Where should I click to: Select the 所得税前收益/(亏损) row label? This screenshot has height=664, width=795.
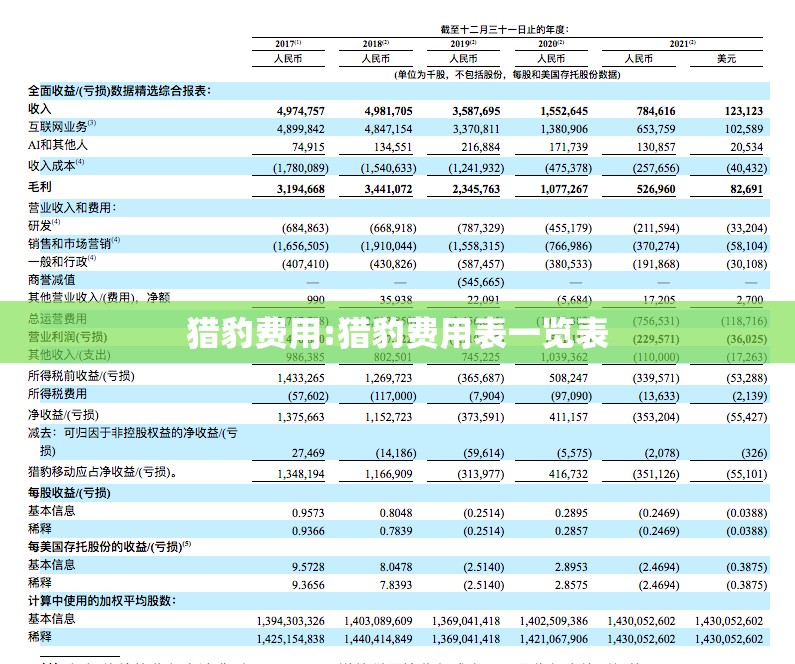point(81,376)
